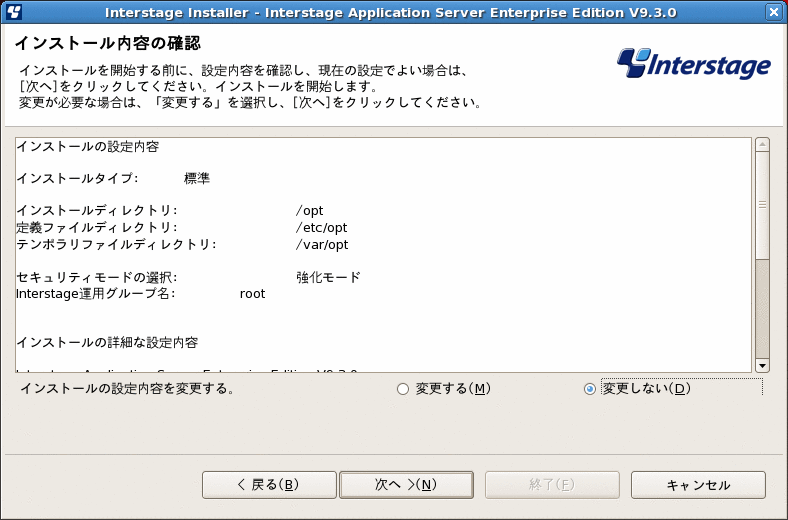Click the インストールの設定内容 heading line
The image size is (788, 520).
88,147
